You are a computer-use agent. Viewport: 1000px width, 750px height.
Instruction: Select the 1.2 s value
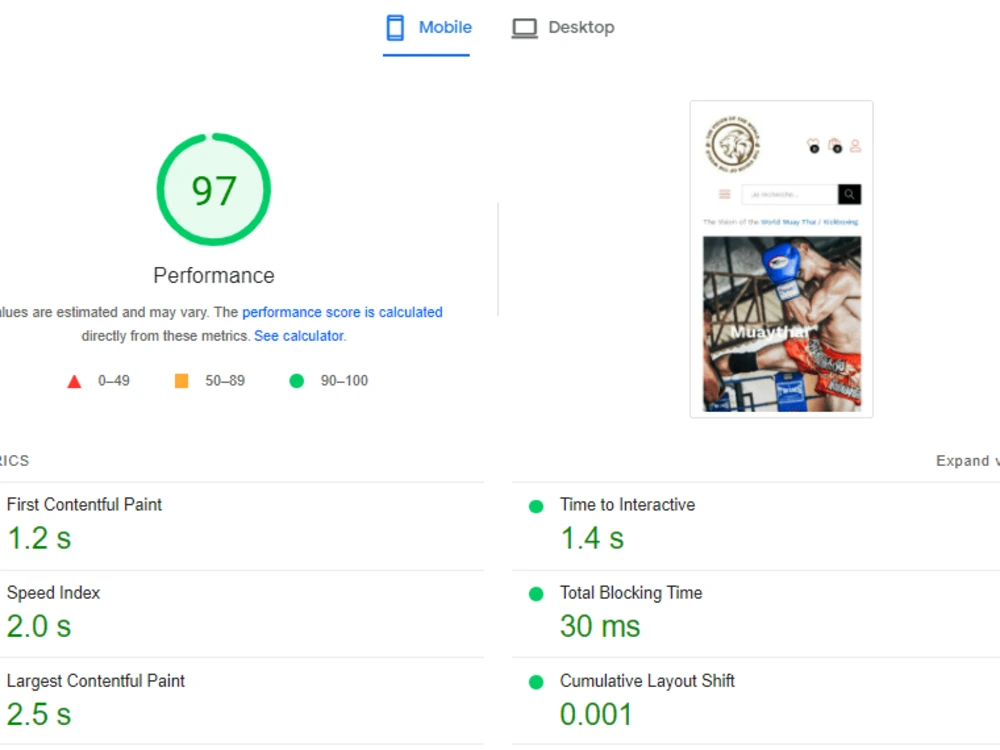click(39, 538)
